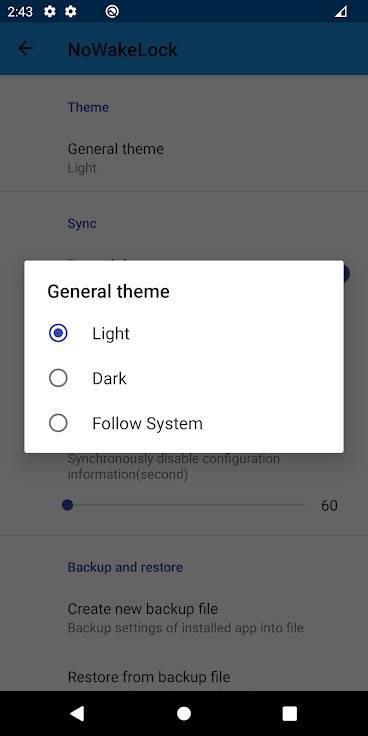This screenshot has height=736, width=368.
Task: Tap the NoWakeLock title in the app bar
Action: 123,49
